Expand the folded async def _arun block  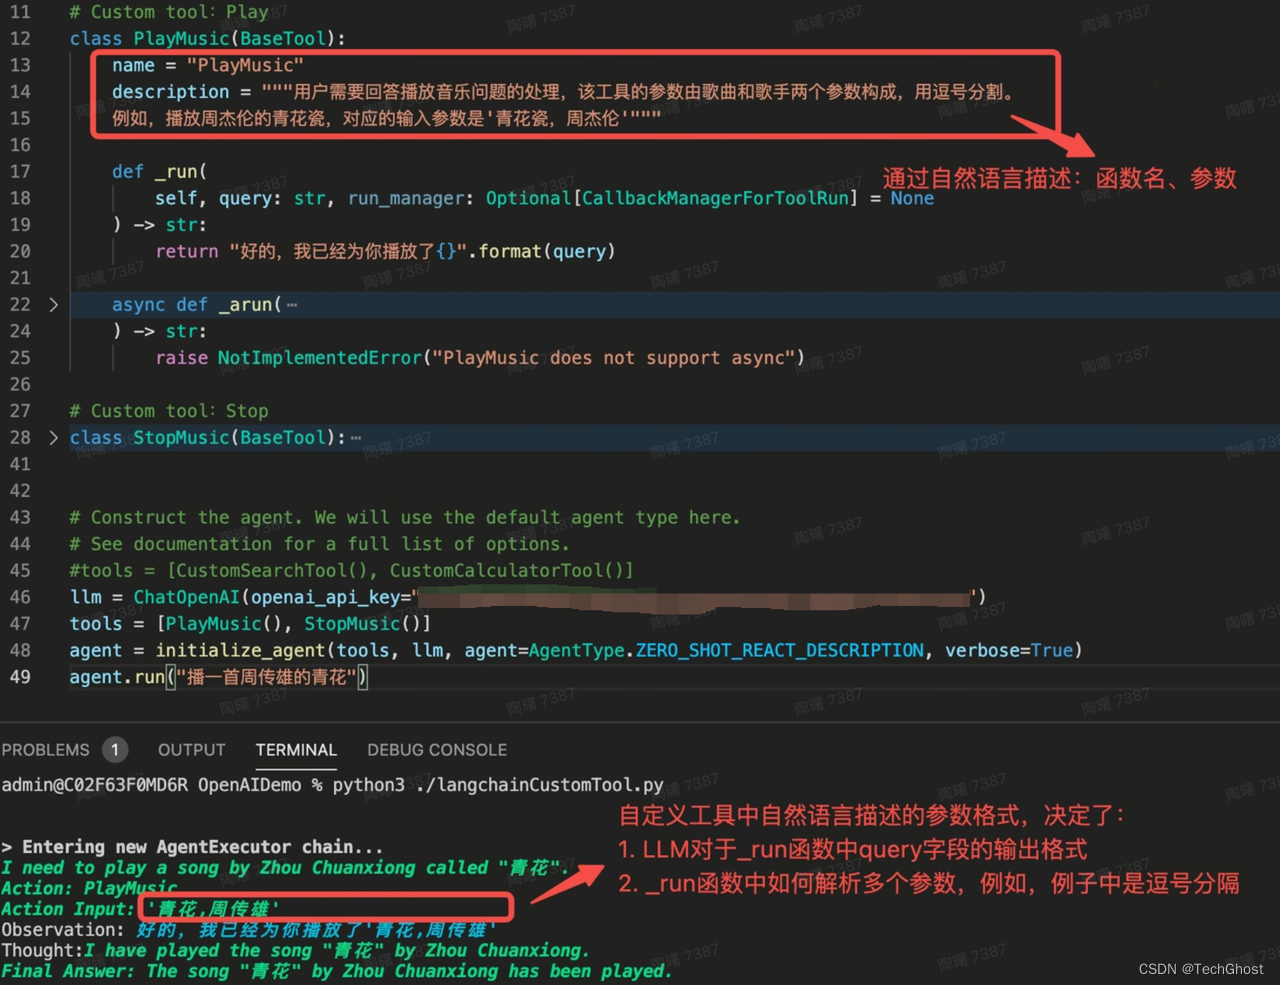[53, 305]
